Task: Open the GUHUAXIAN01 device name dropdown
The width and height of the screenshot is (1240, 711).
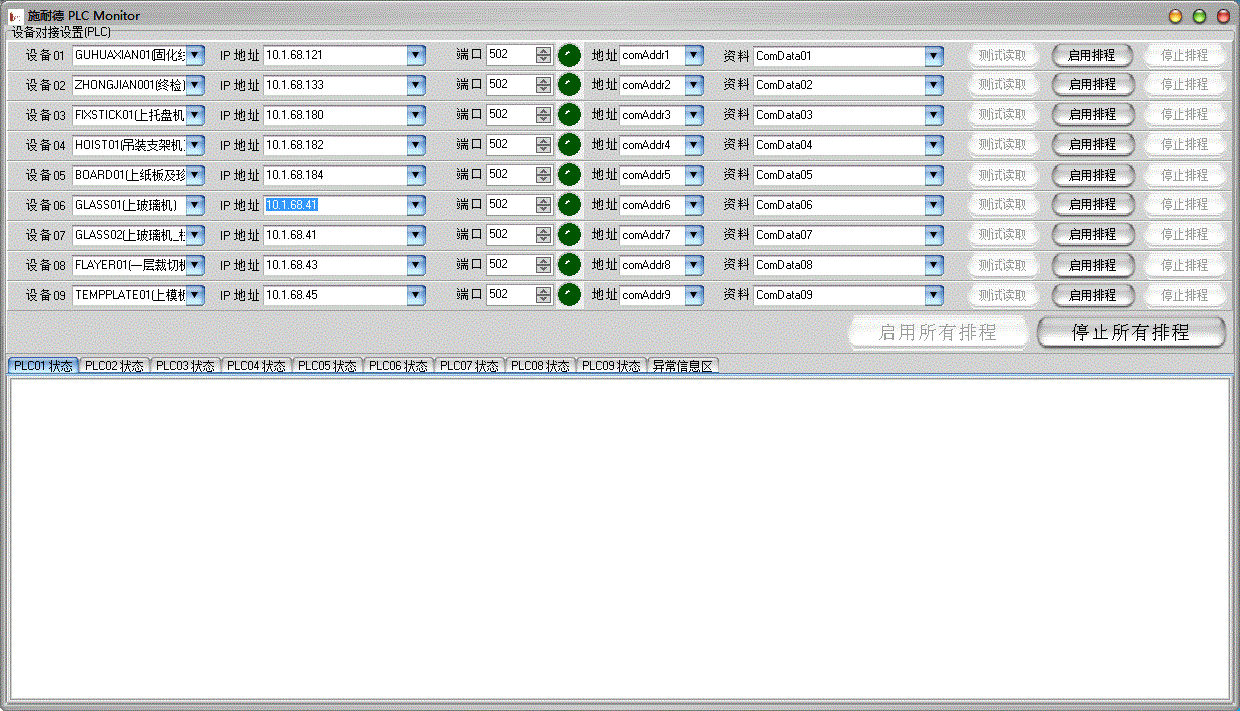Action: [195, 56]
